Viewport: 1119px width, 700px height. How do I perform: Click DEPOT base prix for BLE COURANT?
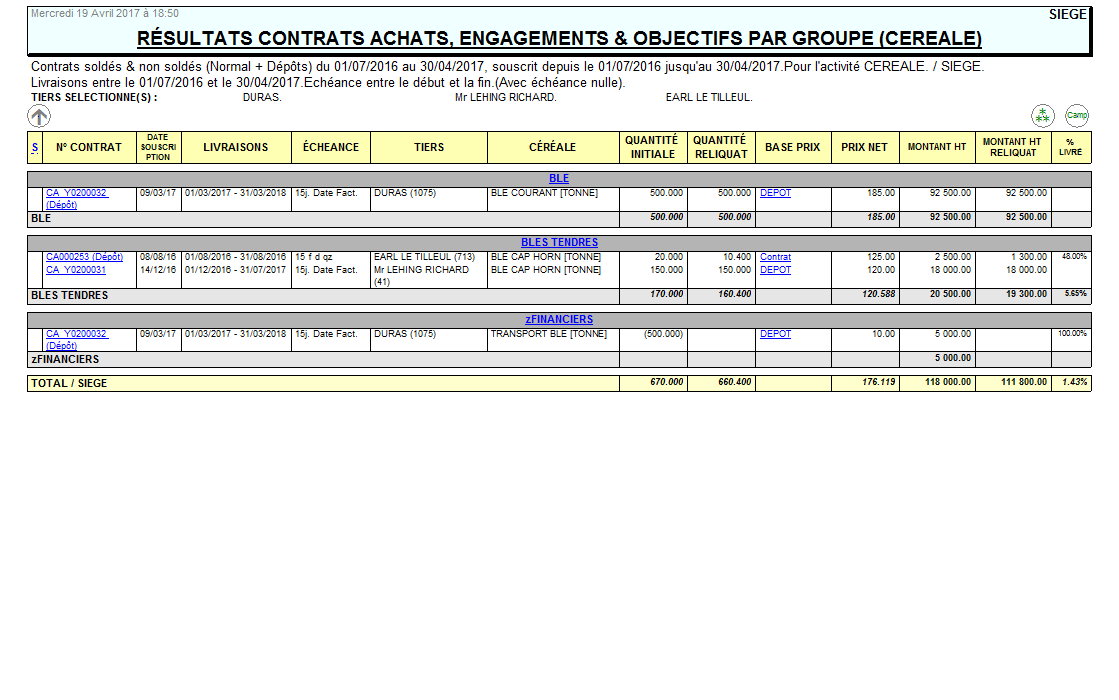775,193
